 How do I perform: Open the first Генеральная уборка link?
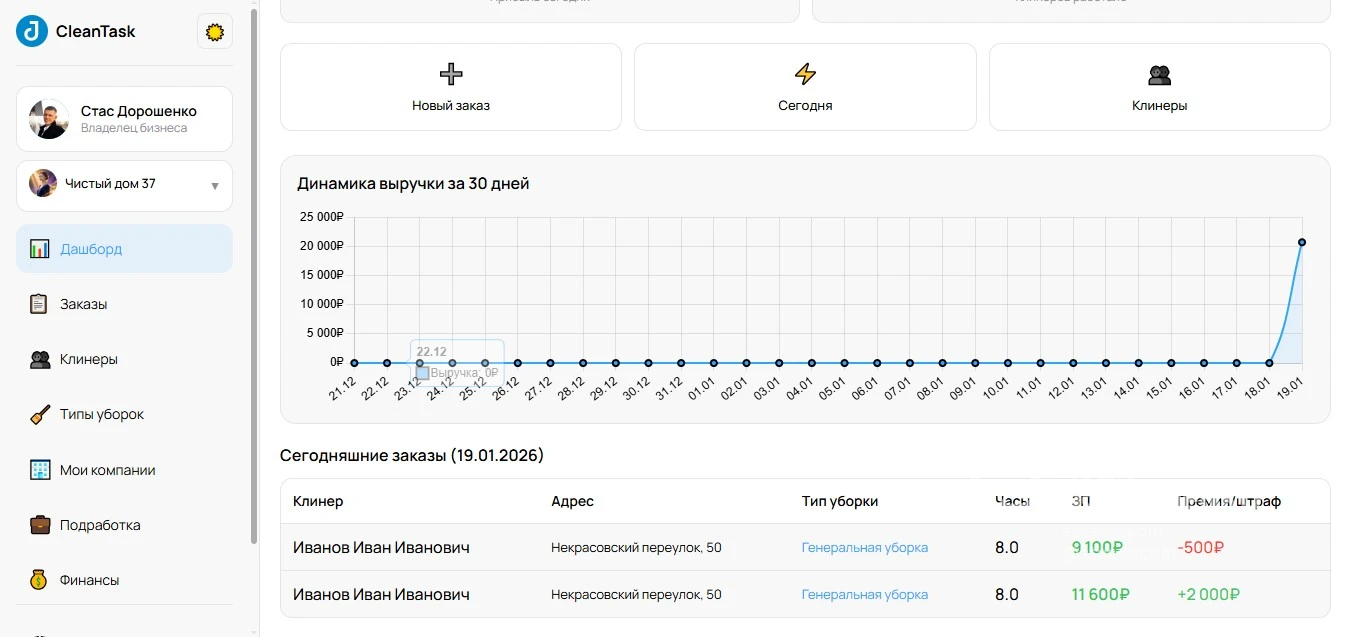[x=864, y=547]
